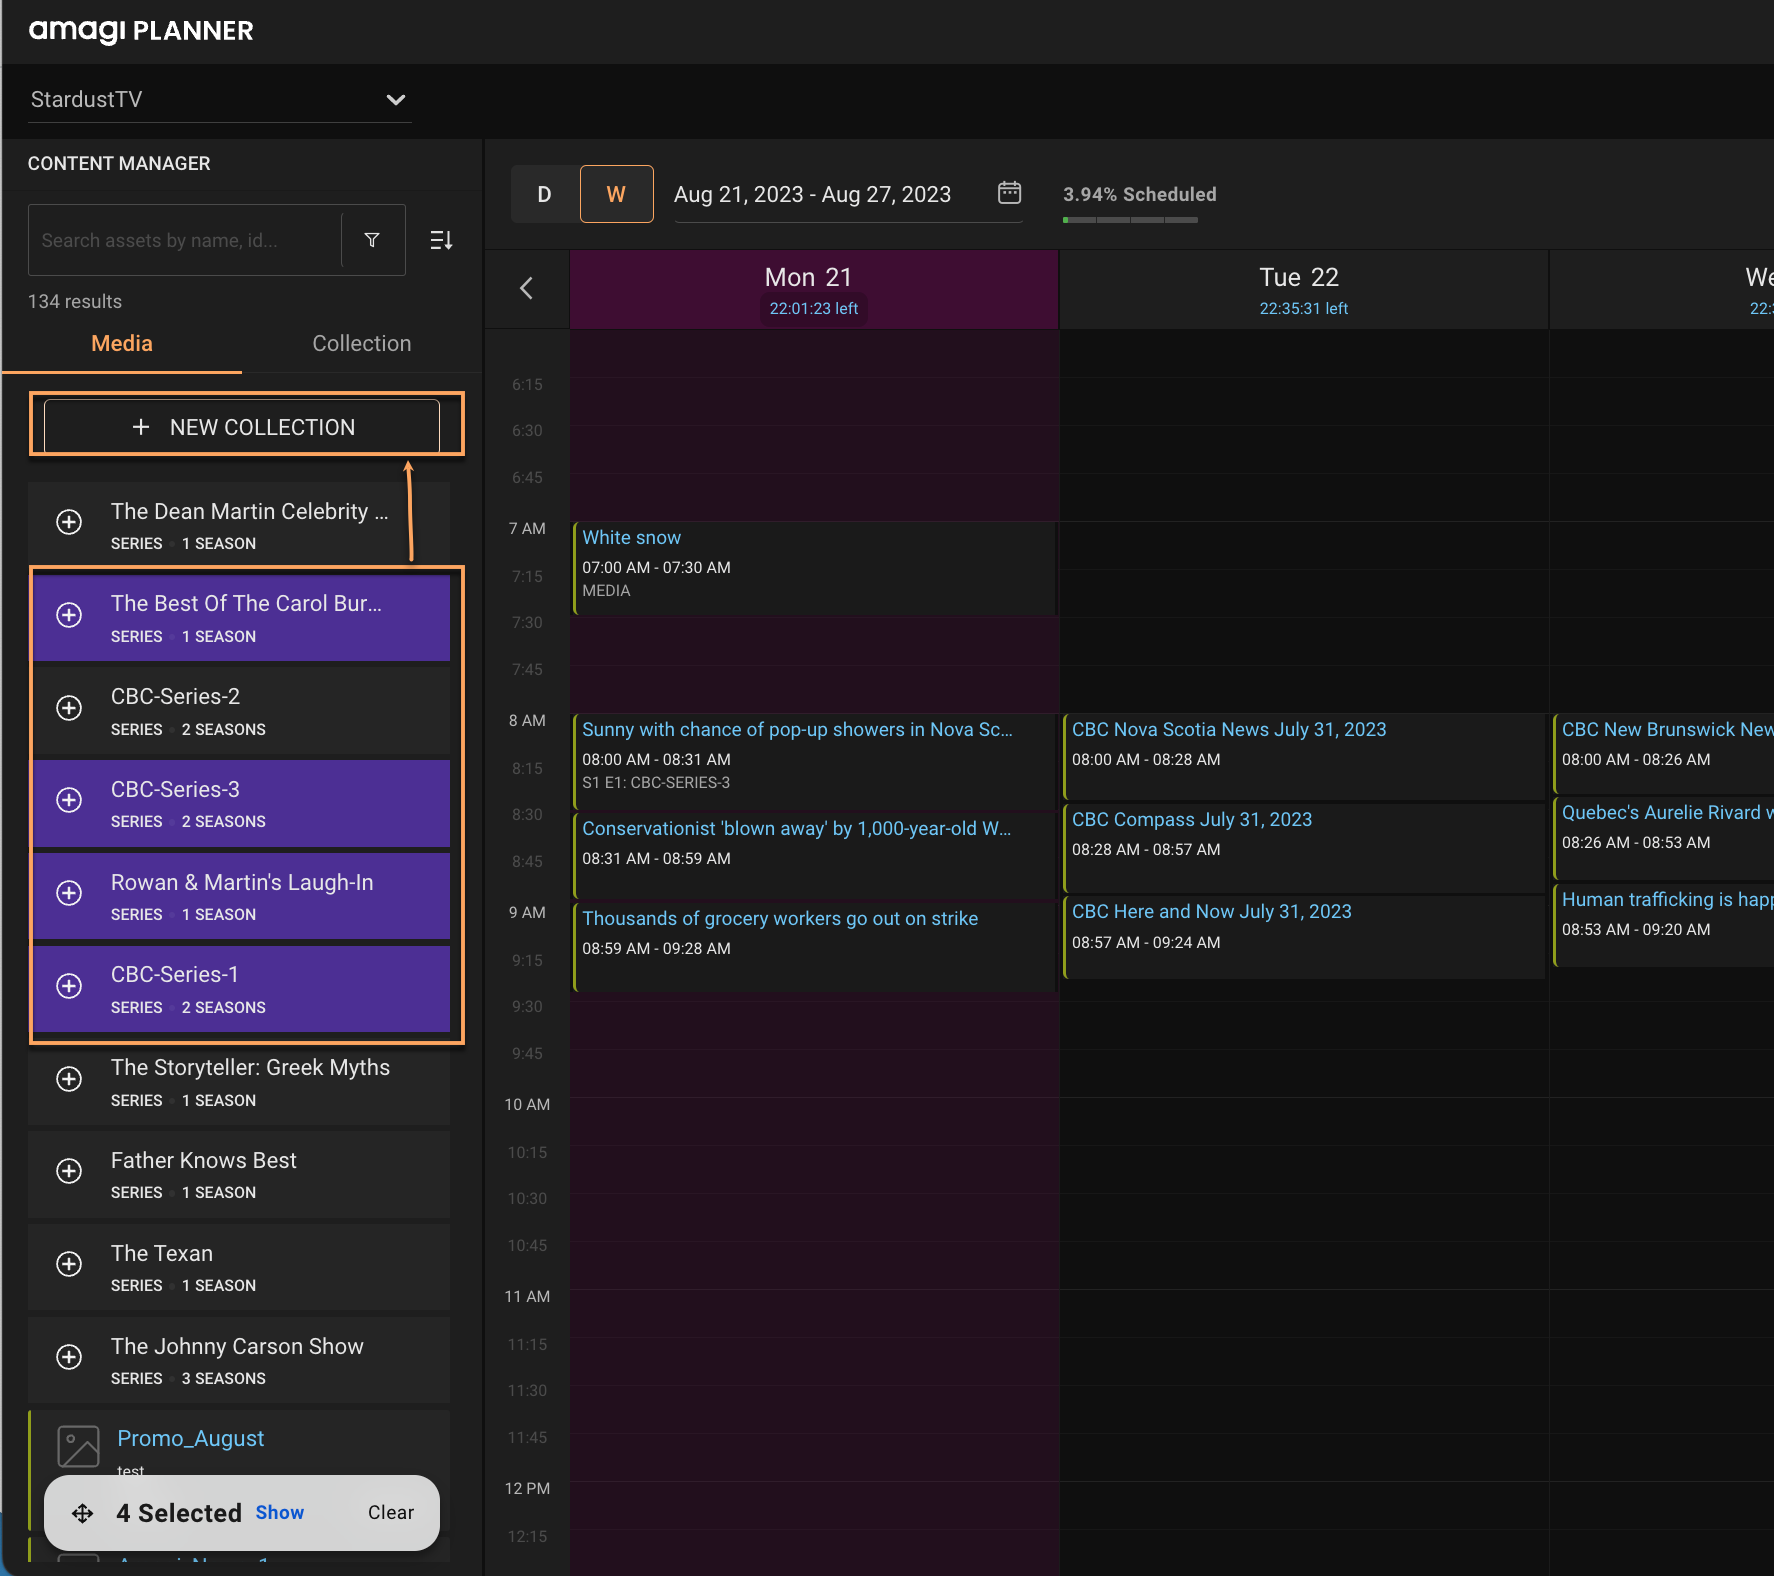1774x1576 pixels.
Task: Click the CBC-Series-3 row title
Action: 175,789
